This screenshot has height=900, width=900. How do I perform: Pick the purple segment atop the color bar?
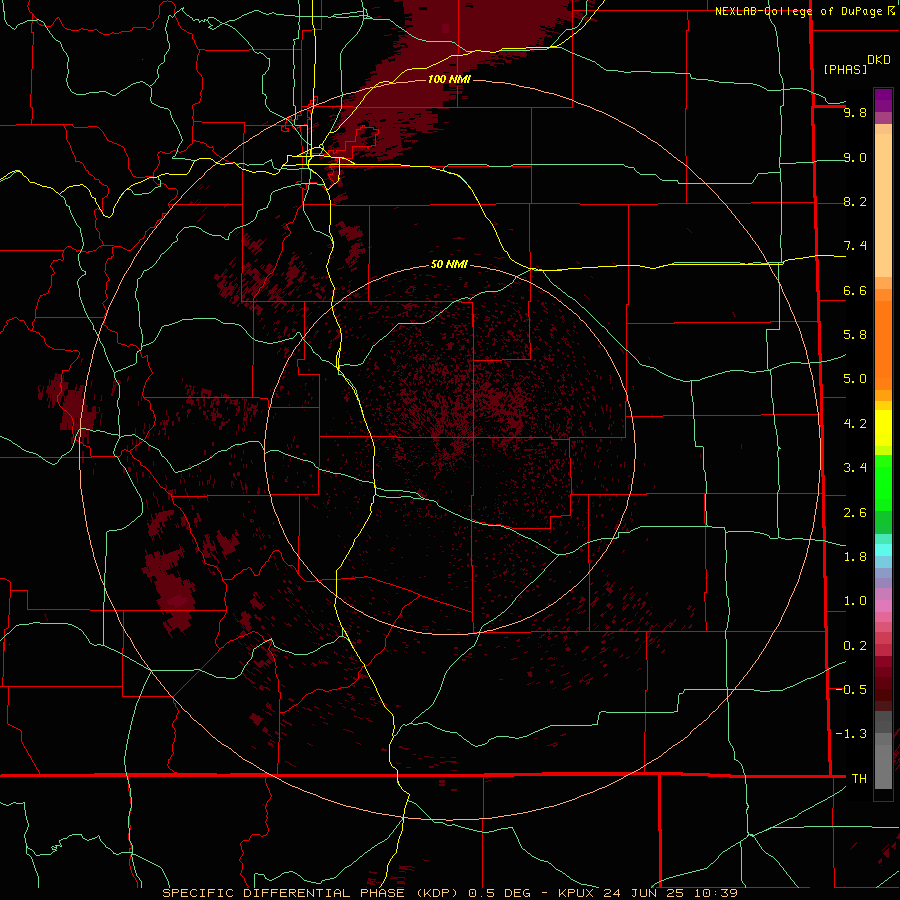[x=883, y=100]
